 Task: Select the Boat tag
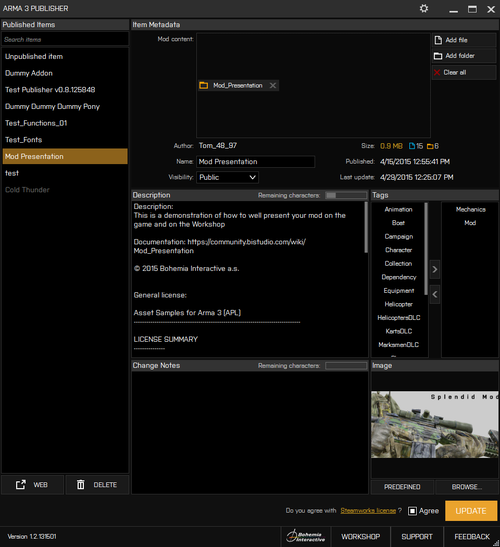coord(398,223)
